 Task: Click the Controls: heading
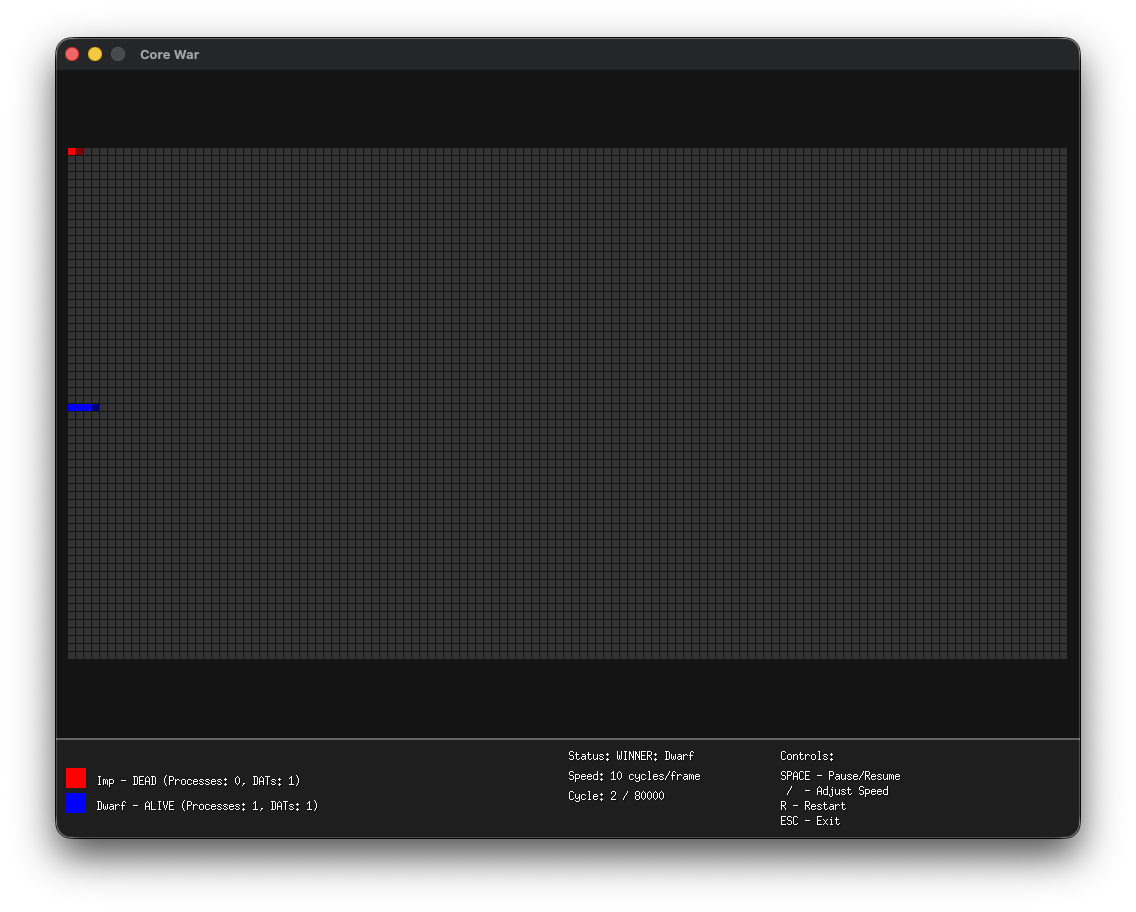click(806, 756)
